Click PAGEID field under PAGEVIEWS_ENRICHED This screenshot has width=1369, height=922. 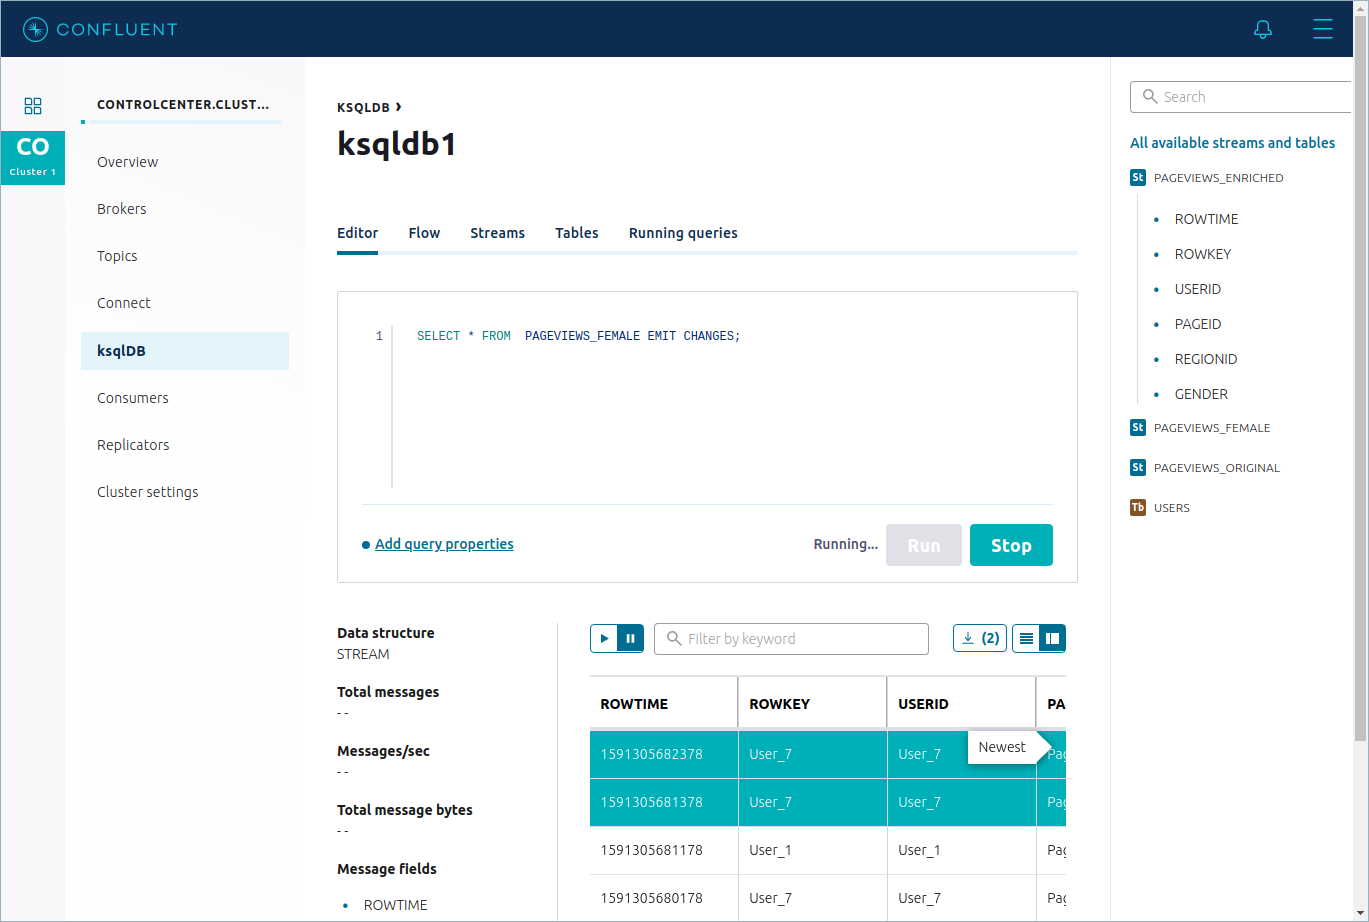tap(1198, 324)
